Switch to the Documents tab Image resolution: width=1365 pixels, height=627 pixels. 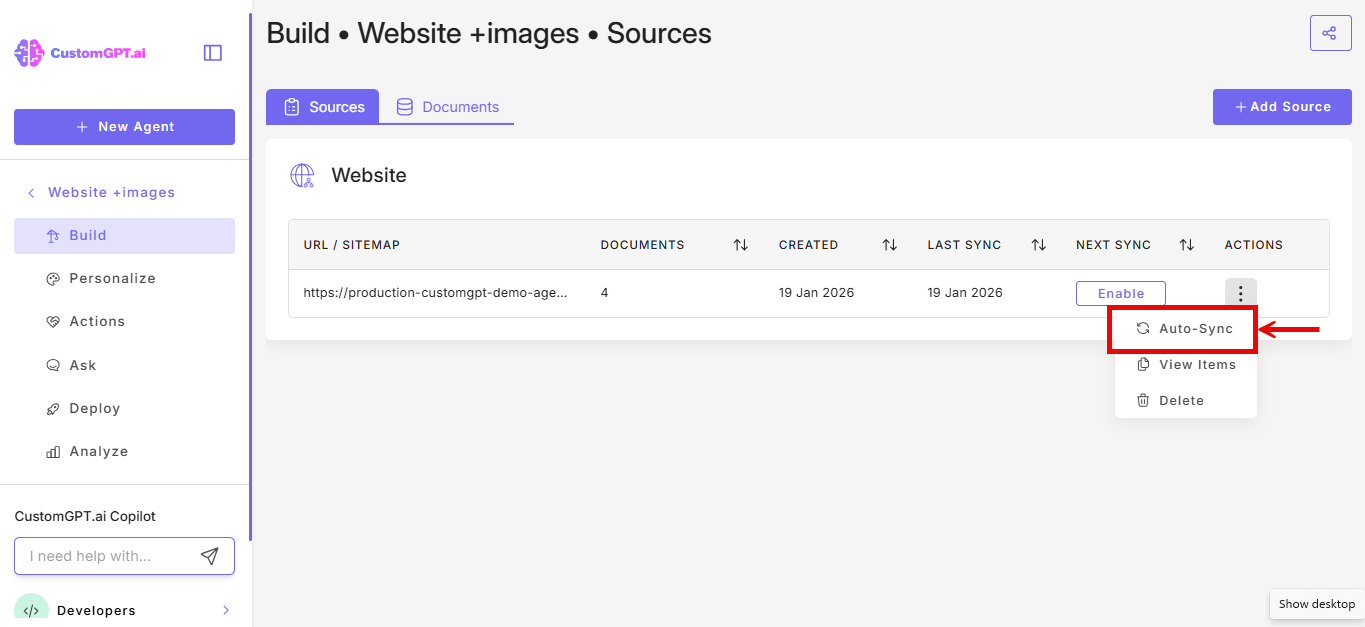(x=447, y=107)
